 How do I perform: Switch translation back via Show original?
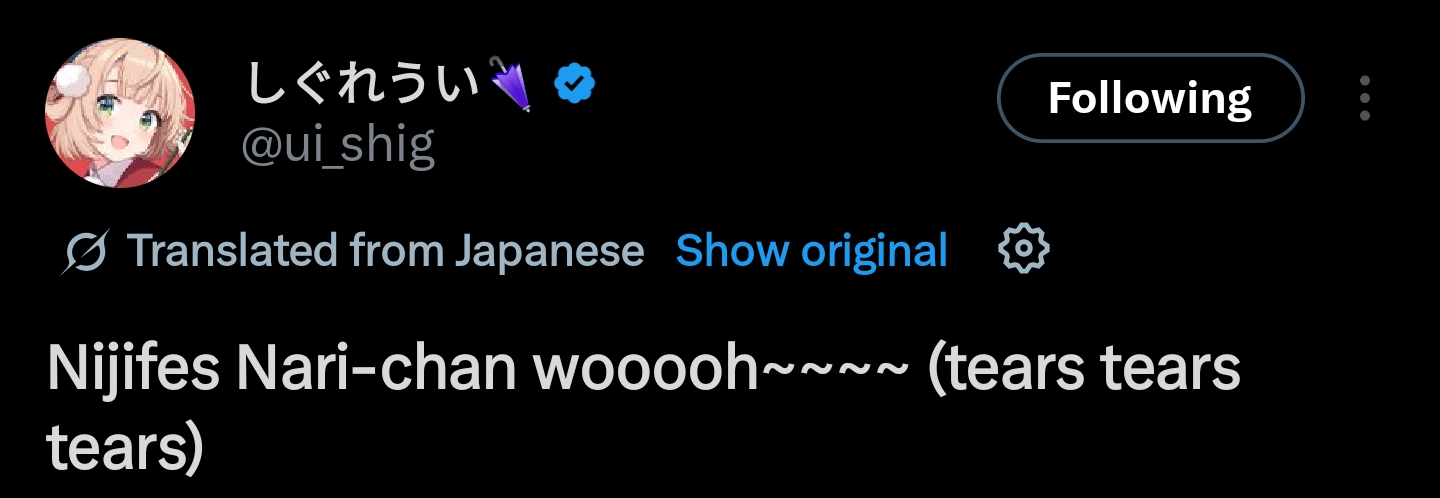pos(811,251)
